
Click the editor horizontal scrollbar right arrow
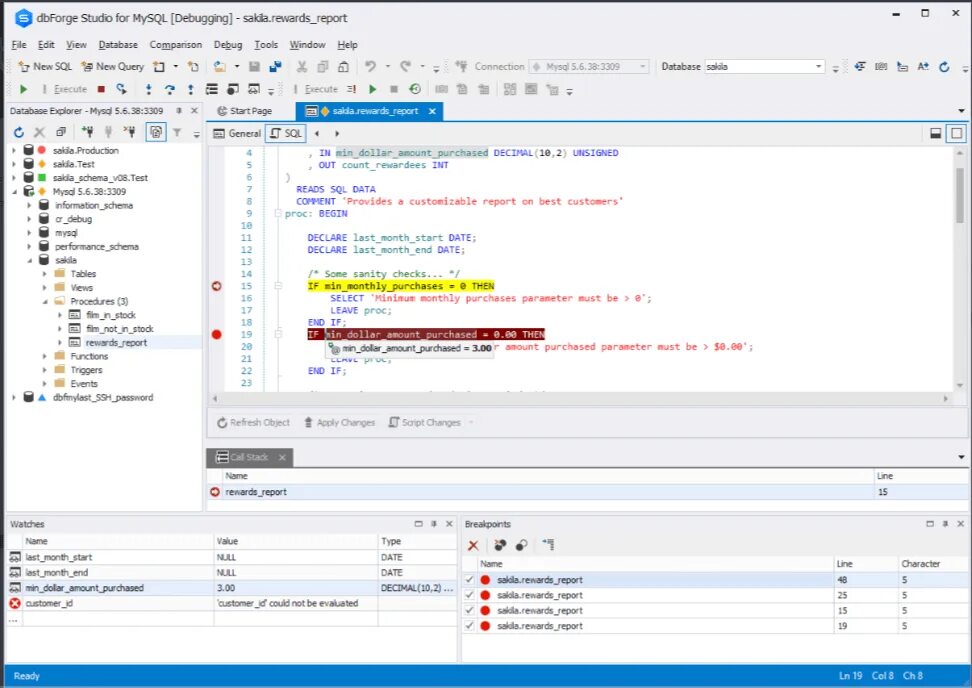tap(946, 399)
